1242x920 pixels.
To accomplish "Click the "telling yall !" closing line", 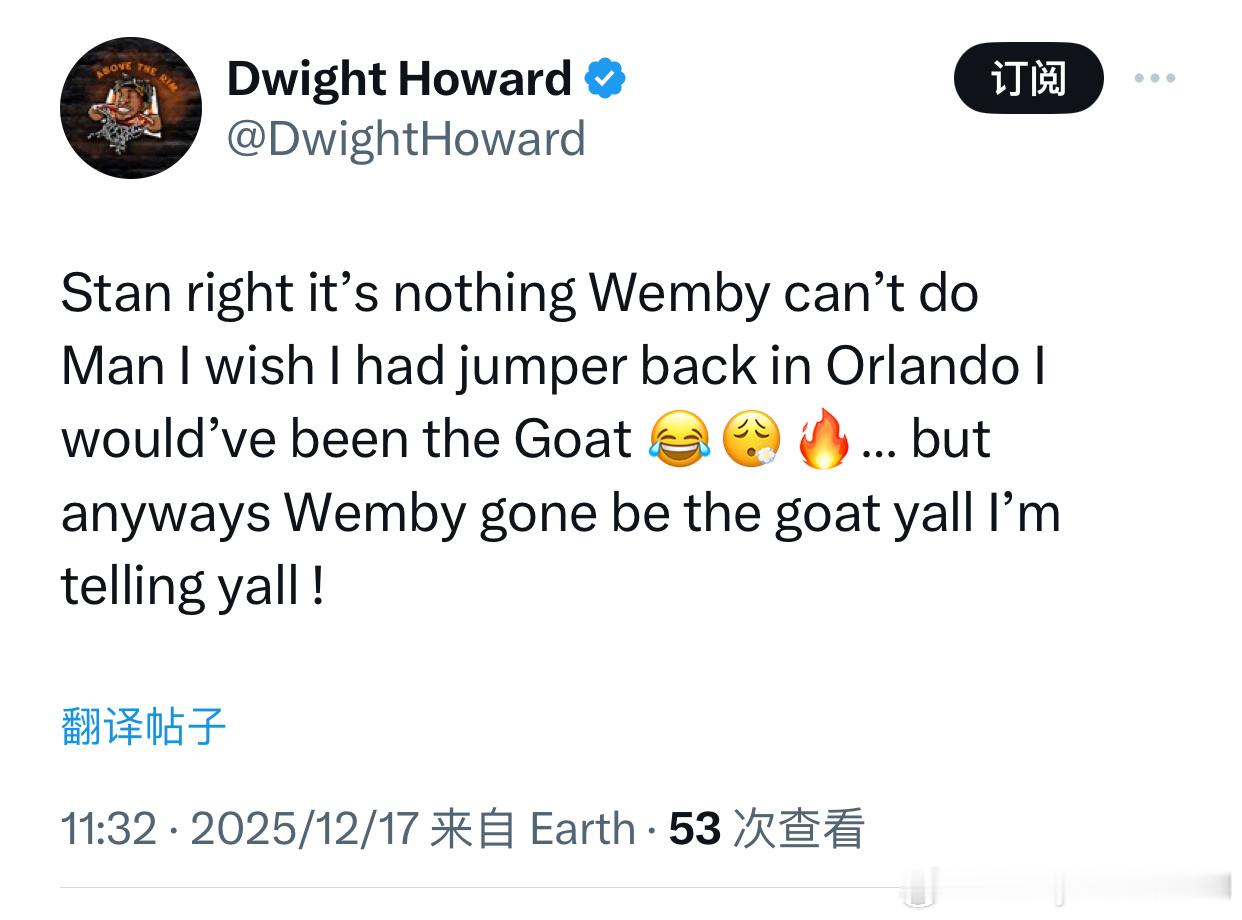I will coord(192,587).
